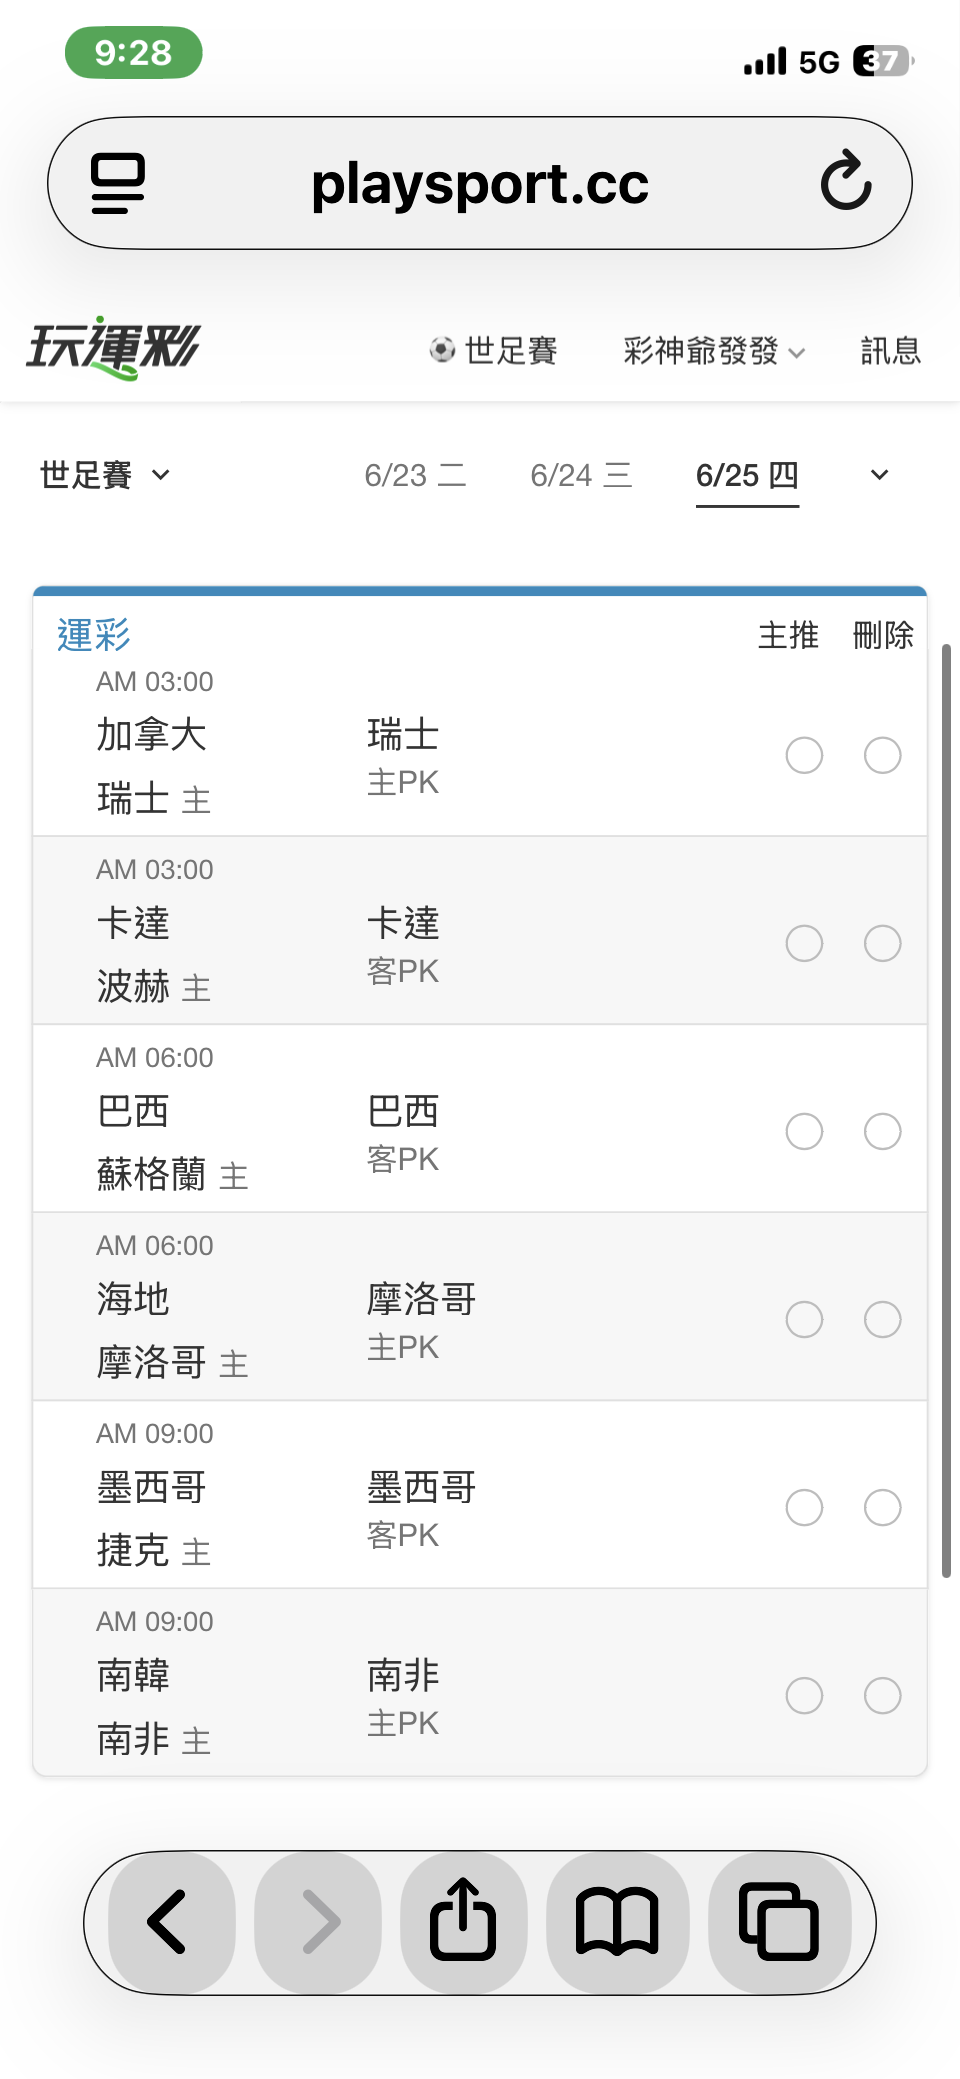Viewport: 960px width, 2079px height.
Task: Expand the 世足賽 league dropdown
Action: (105, 475)
